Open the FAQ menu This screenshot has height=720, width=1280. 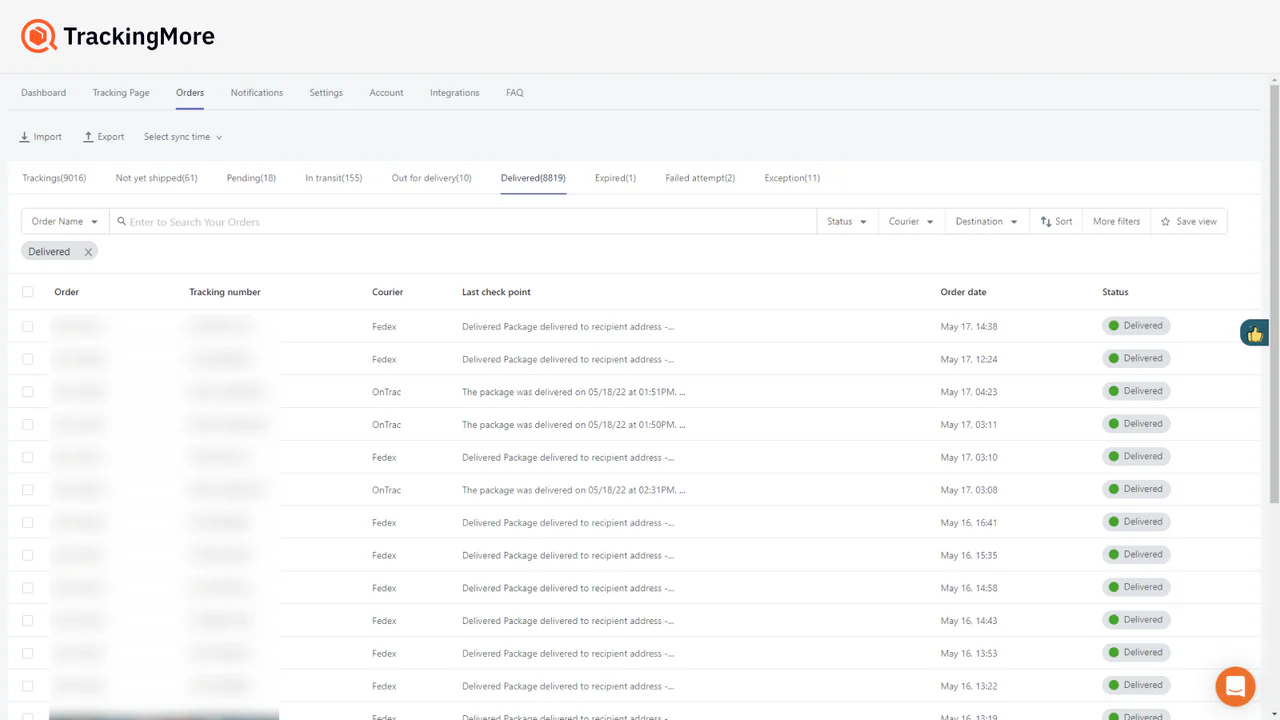(514, 93)
